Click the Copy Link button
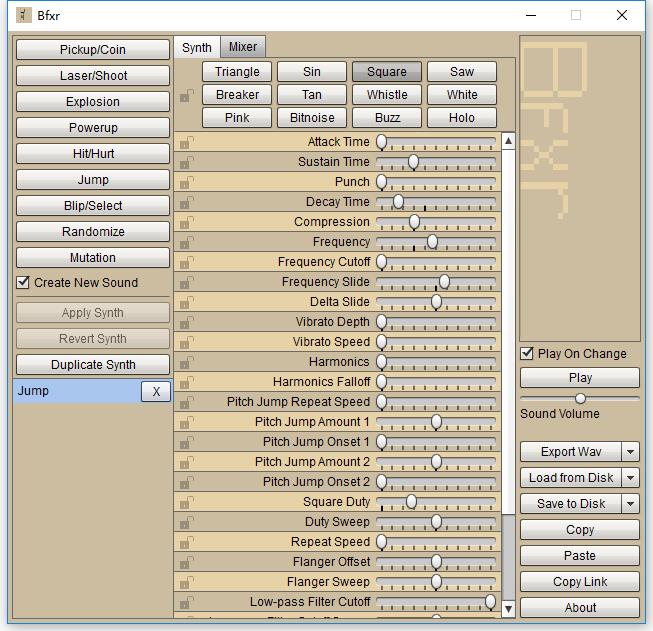The width and height of the screenshot is (653, 631). (580, 582)
